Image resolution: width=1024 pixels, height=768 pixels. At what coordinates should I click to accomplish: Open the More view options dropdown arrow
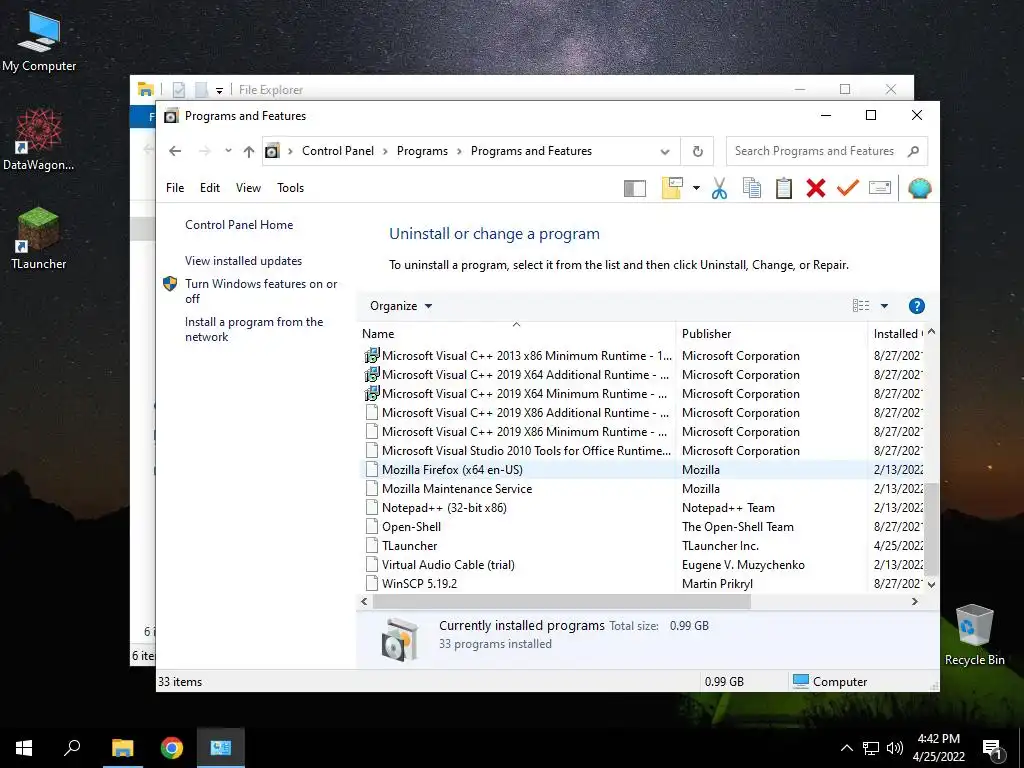[884, 306]
